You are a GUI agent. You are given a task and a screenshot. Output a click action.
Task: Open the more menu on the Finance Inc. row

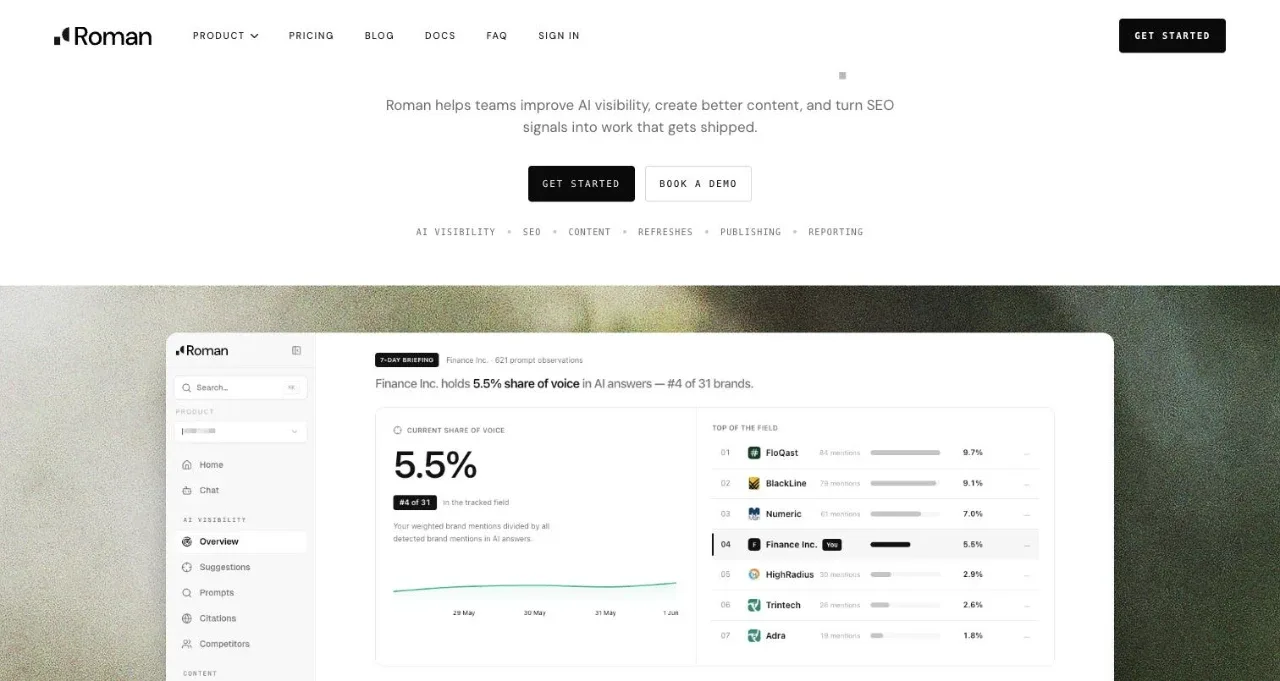click(1026, 545)
